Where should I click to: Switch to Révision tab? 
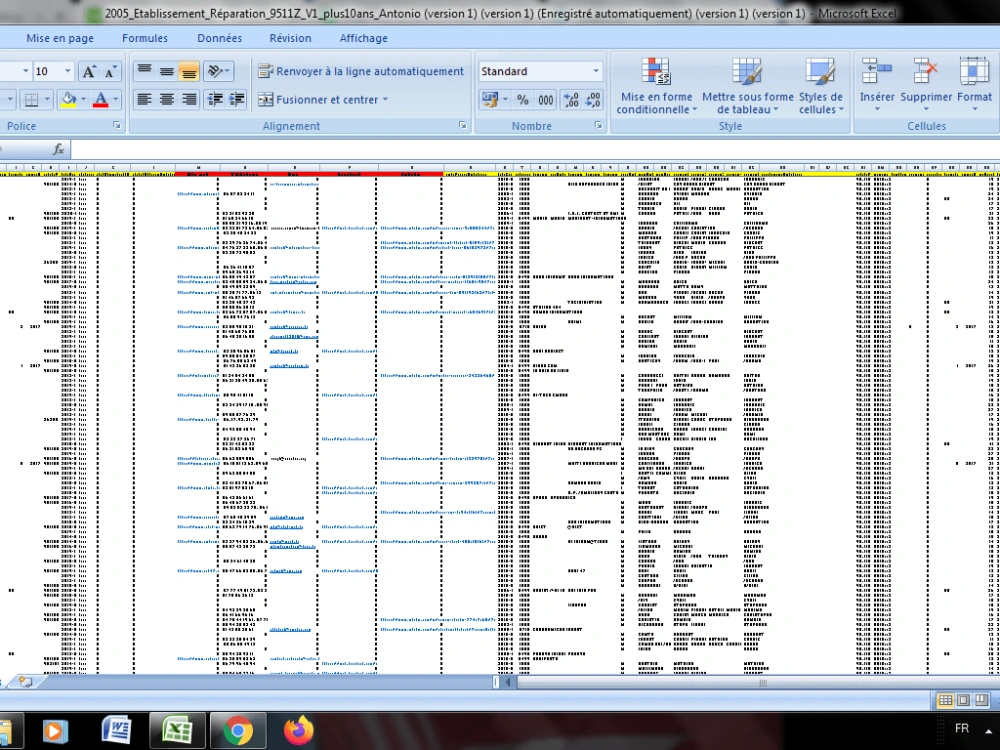click(x=290, y=38)
